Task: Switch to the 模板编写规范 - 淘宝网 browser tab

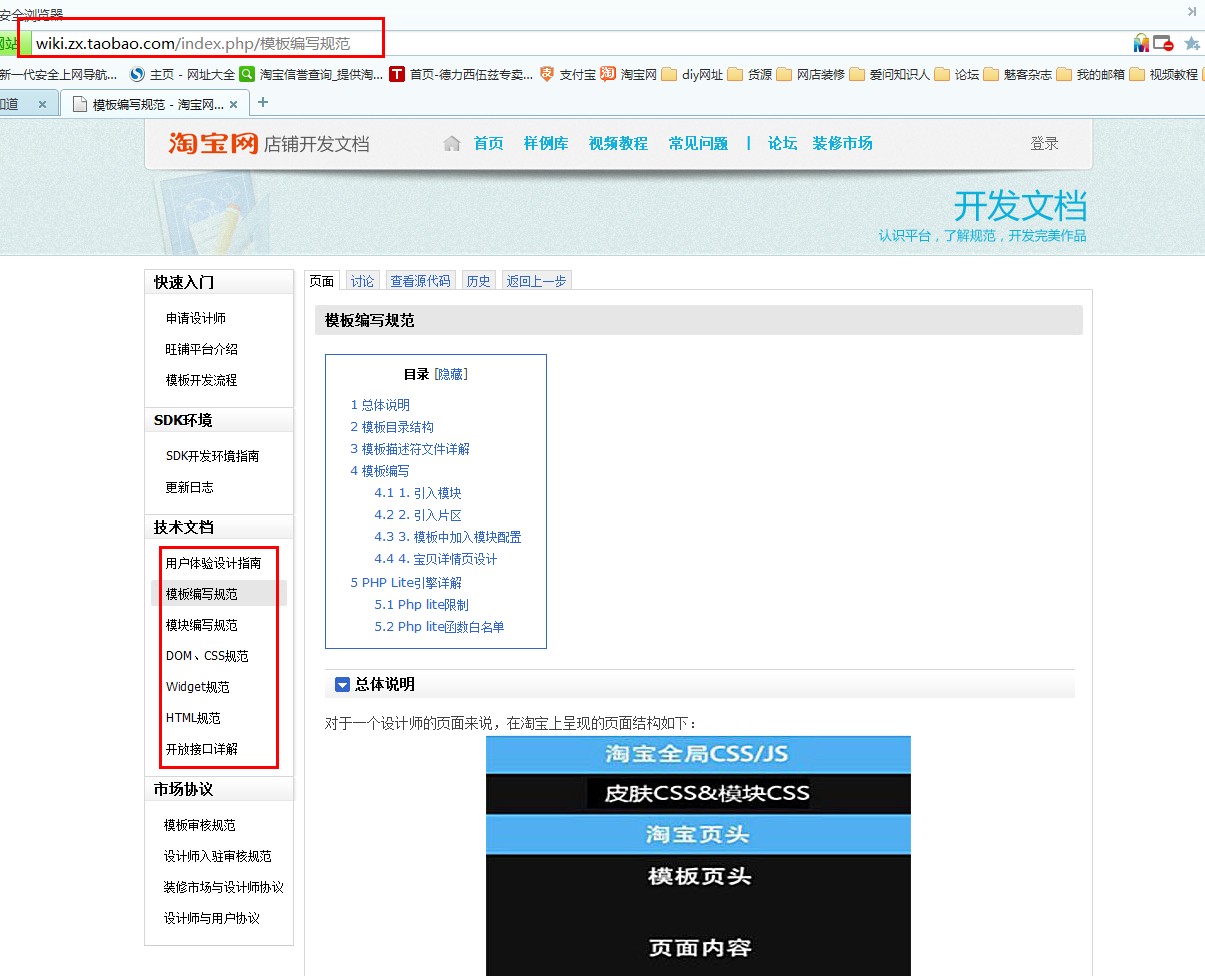Action: [155, 104]
